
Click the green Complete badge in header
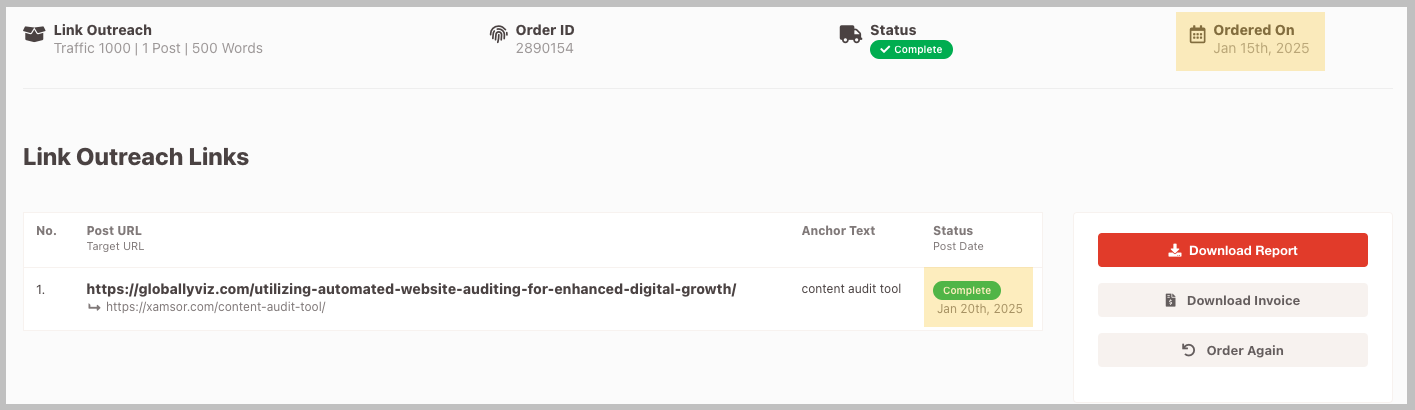click(911, 49)
